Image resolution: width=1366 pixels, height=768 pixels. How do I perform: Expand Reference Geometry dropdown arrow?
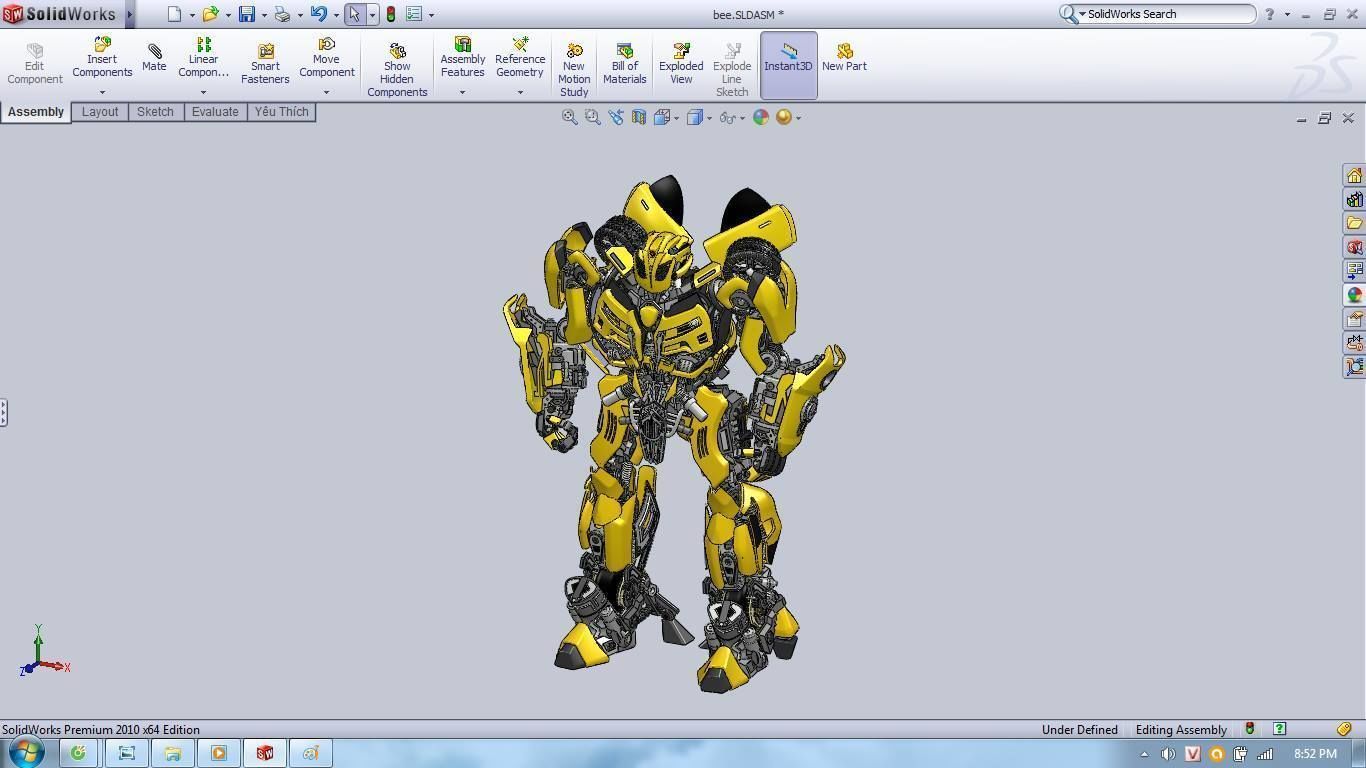[x=520, y=92]
